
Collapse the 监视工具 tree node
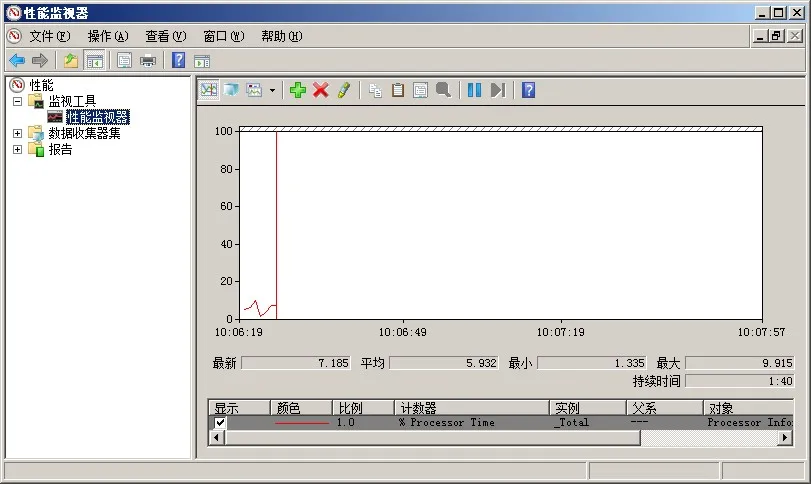coord(17,101)
